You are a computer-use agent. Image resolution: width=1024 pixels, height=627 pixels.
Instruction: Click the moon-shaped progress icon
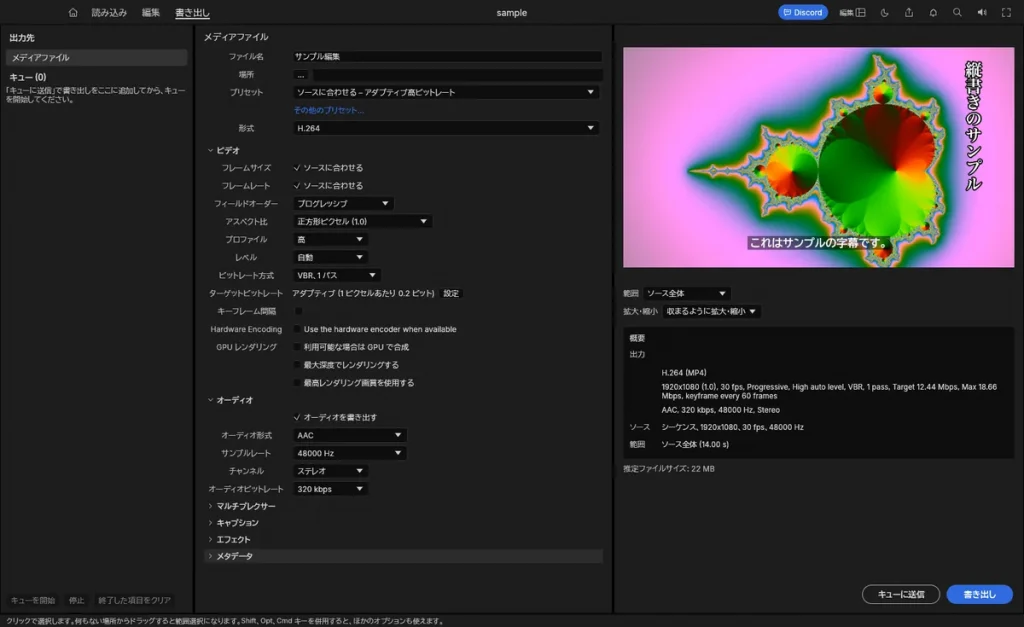click(884, 12)
